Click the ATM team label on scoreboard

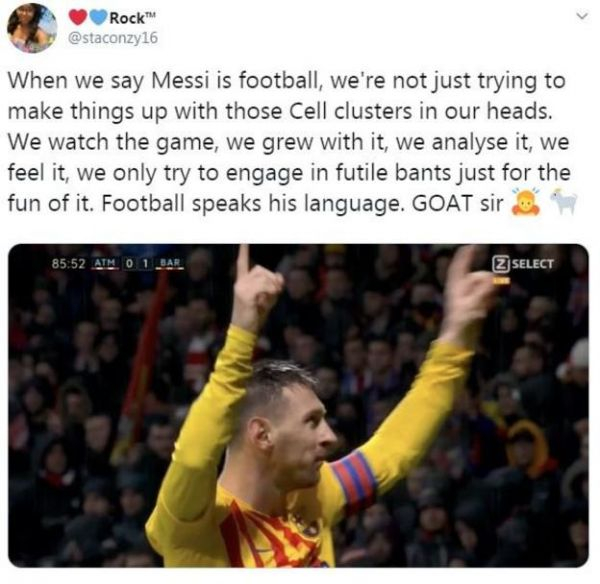point(105,263)
